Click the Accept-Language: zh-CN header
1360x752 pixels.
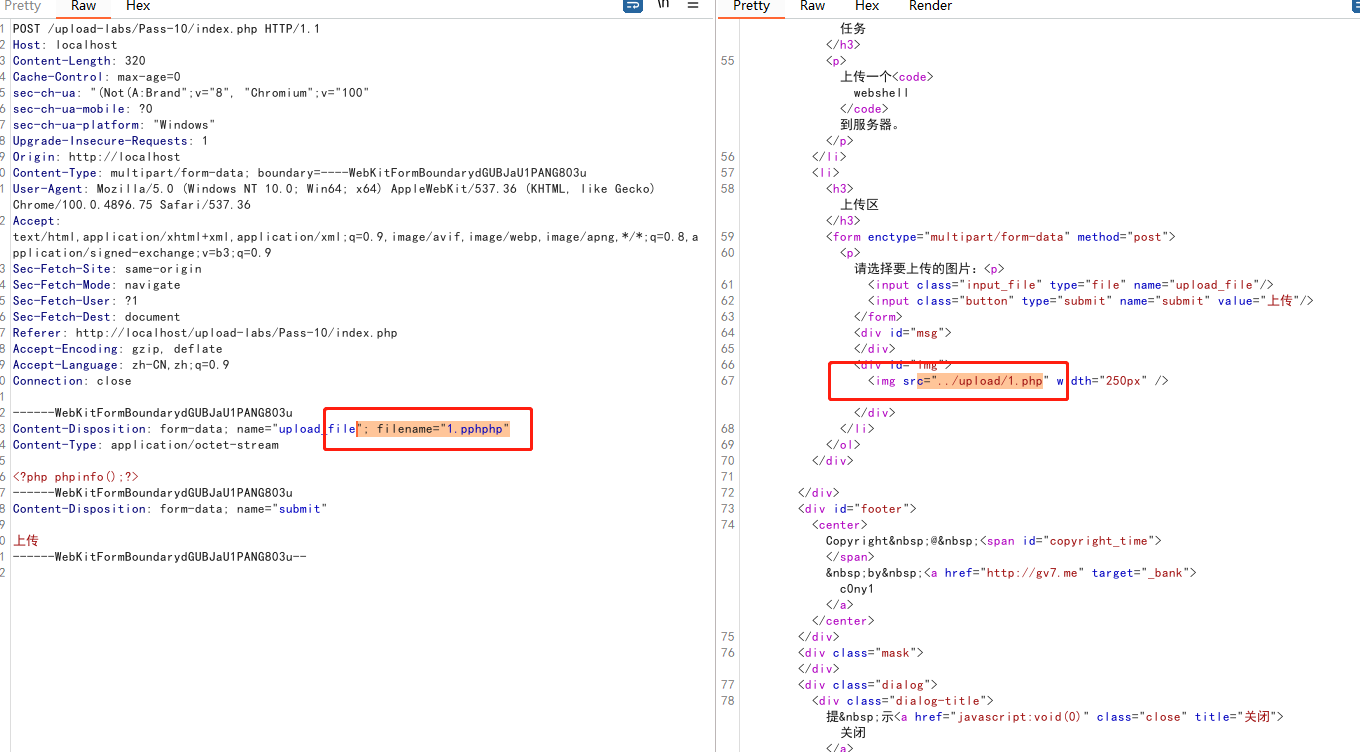click(121, 365)
